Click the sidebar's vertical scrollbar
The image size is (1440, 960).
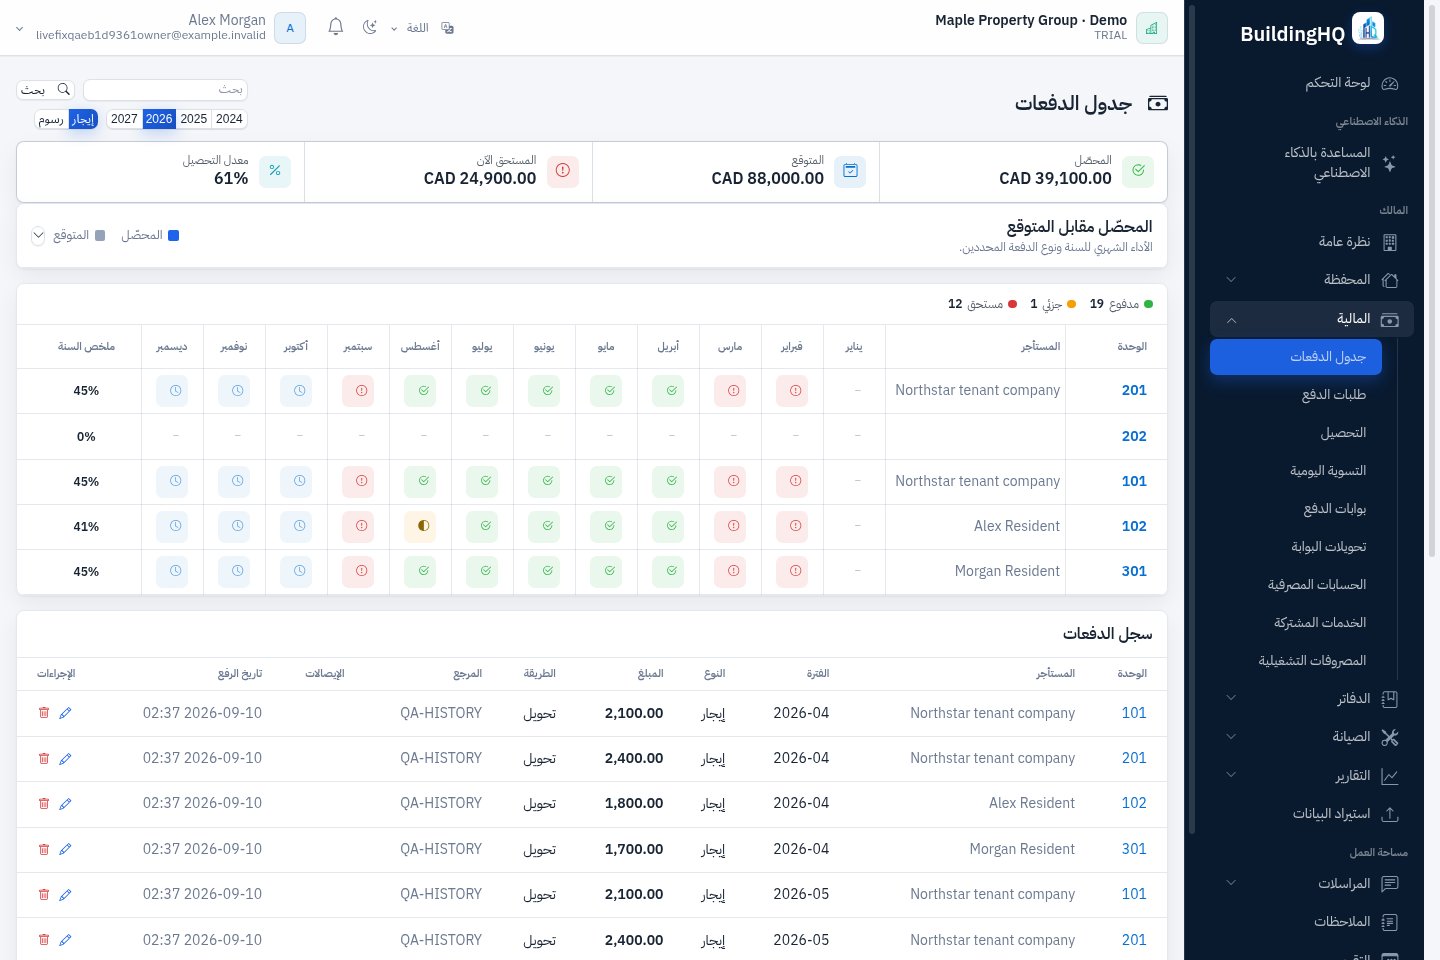[x=1192, y=420]
